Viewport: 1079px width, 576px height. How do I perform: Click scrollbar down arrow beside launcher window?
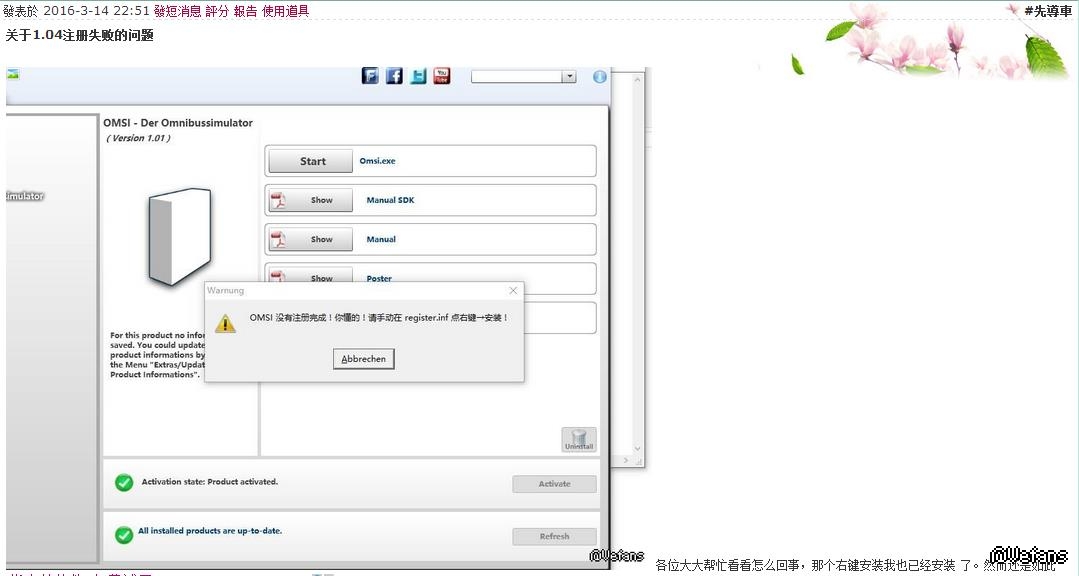(x=637, y=449)
